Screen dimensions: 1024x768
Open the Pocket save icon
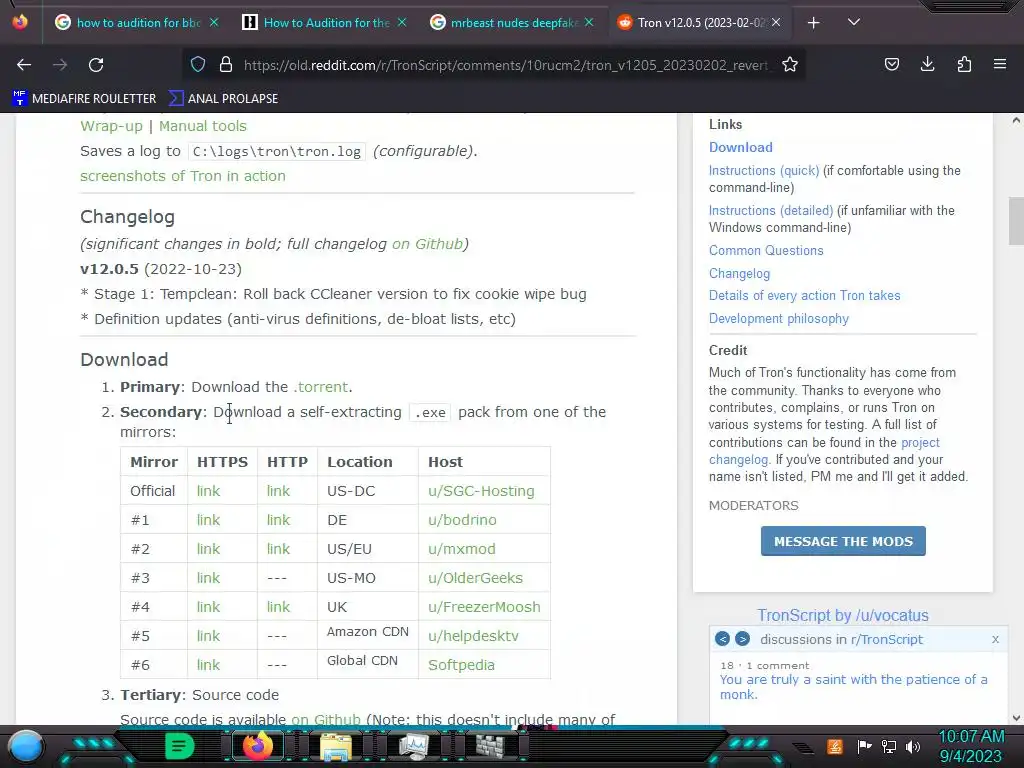[x=891, y=64]
